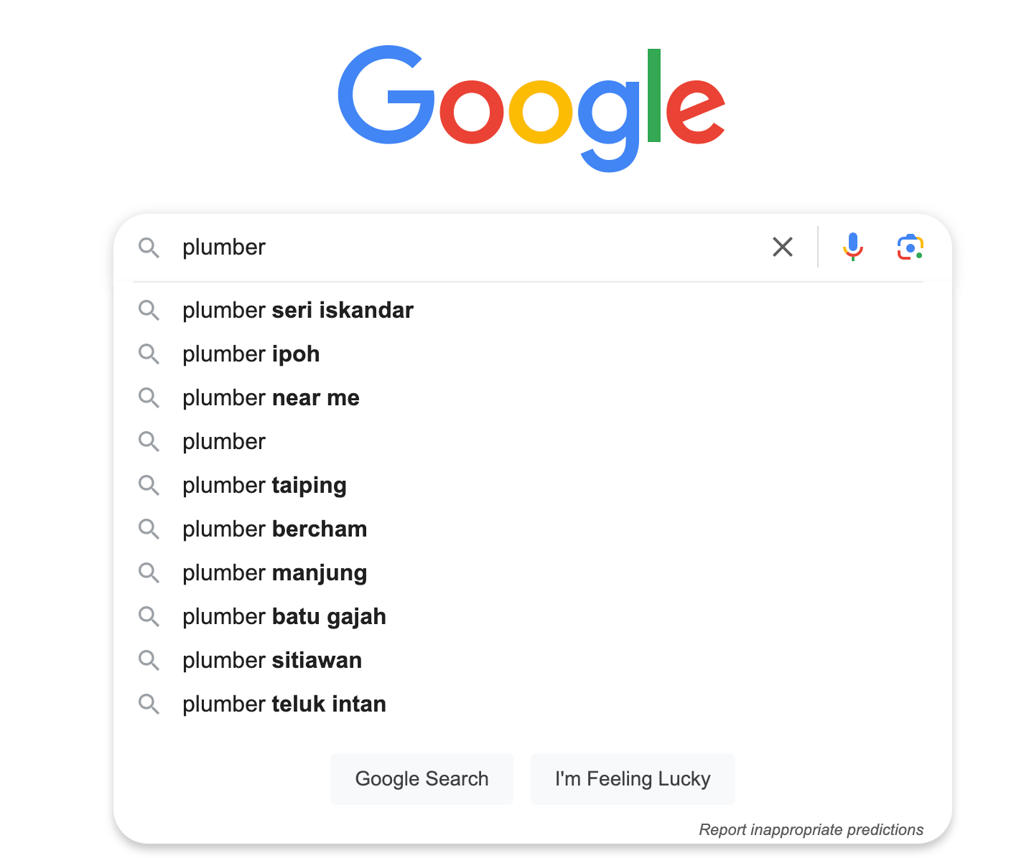Pick the 'plumber near me' suggestion
Screen dimensions: 1024x858
pyautogui.click(x=271, y=398)
